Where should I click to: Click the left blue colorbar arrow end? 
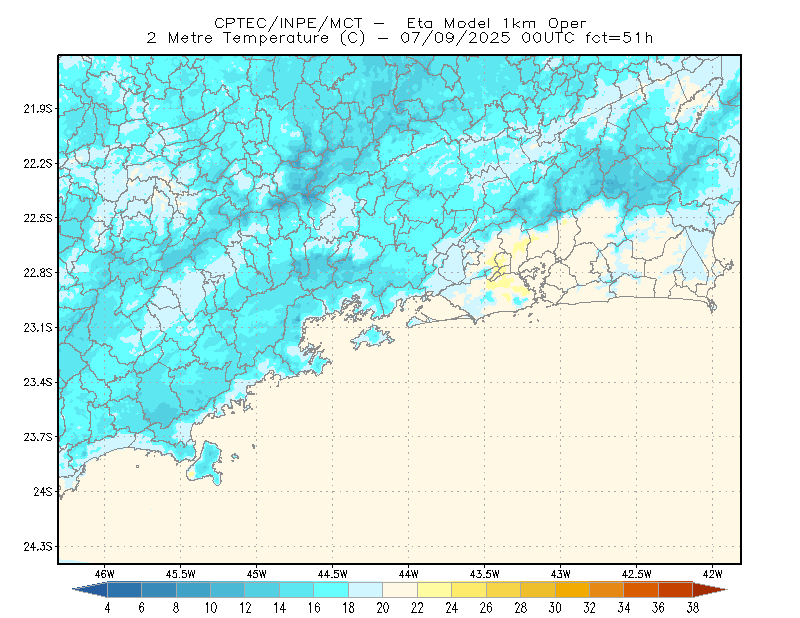point(90,590)
